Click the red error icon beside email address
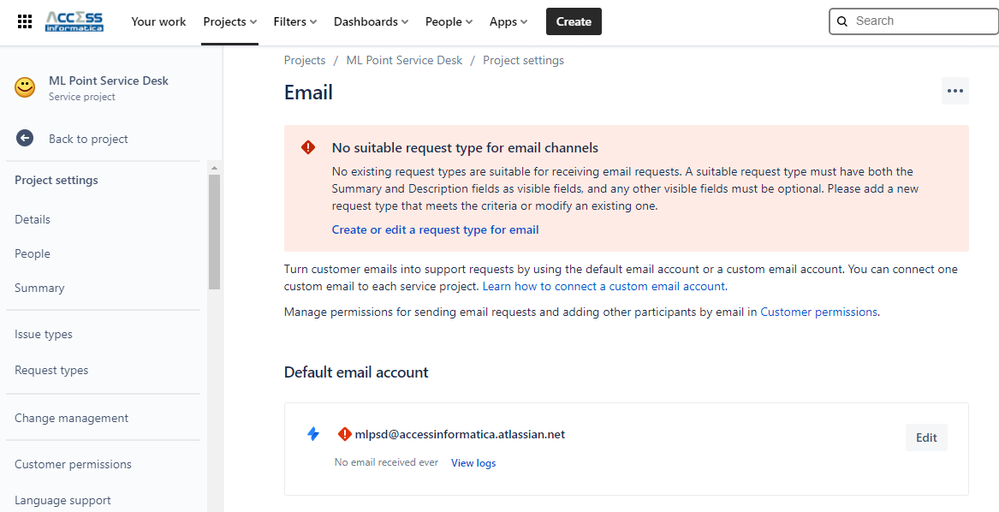Screen dimensions: 999x512 tap(345, 434)
